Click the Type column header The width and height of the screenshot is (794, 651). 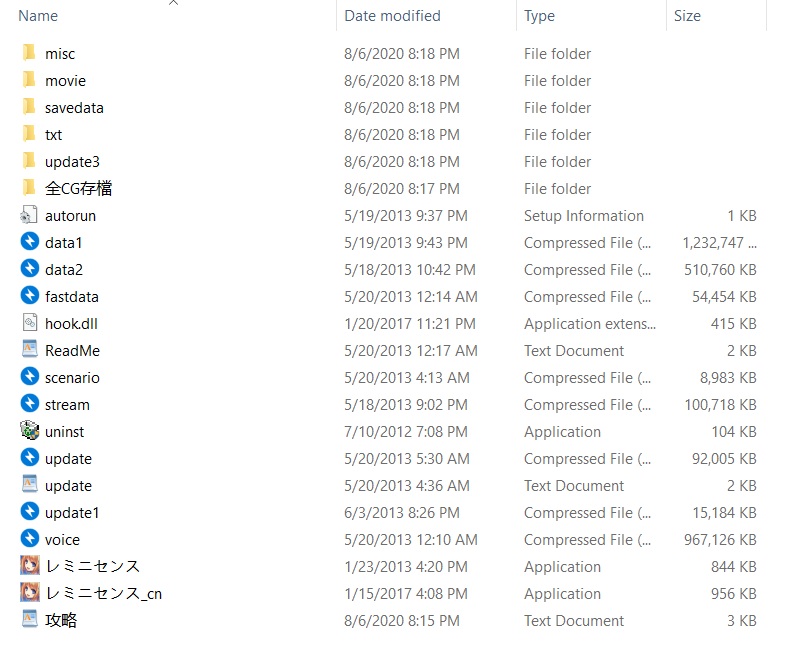(540, 16)
